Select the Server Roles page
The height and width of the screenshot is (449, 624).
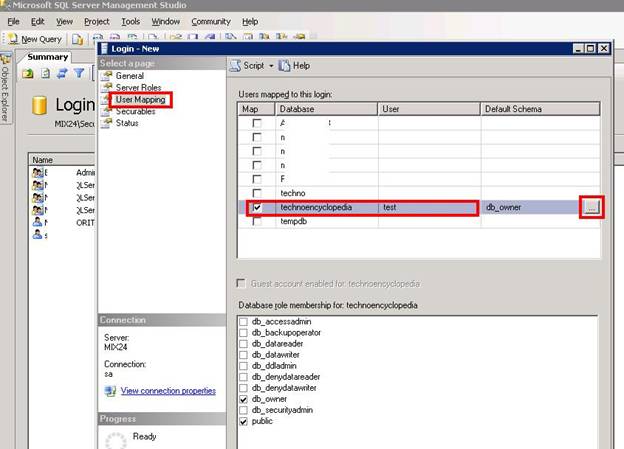138,87
